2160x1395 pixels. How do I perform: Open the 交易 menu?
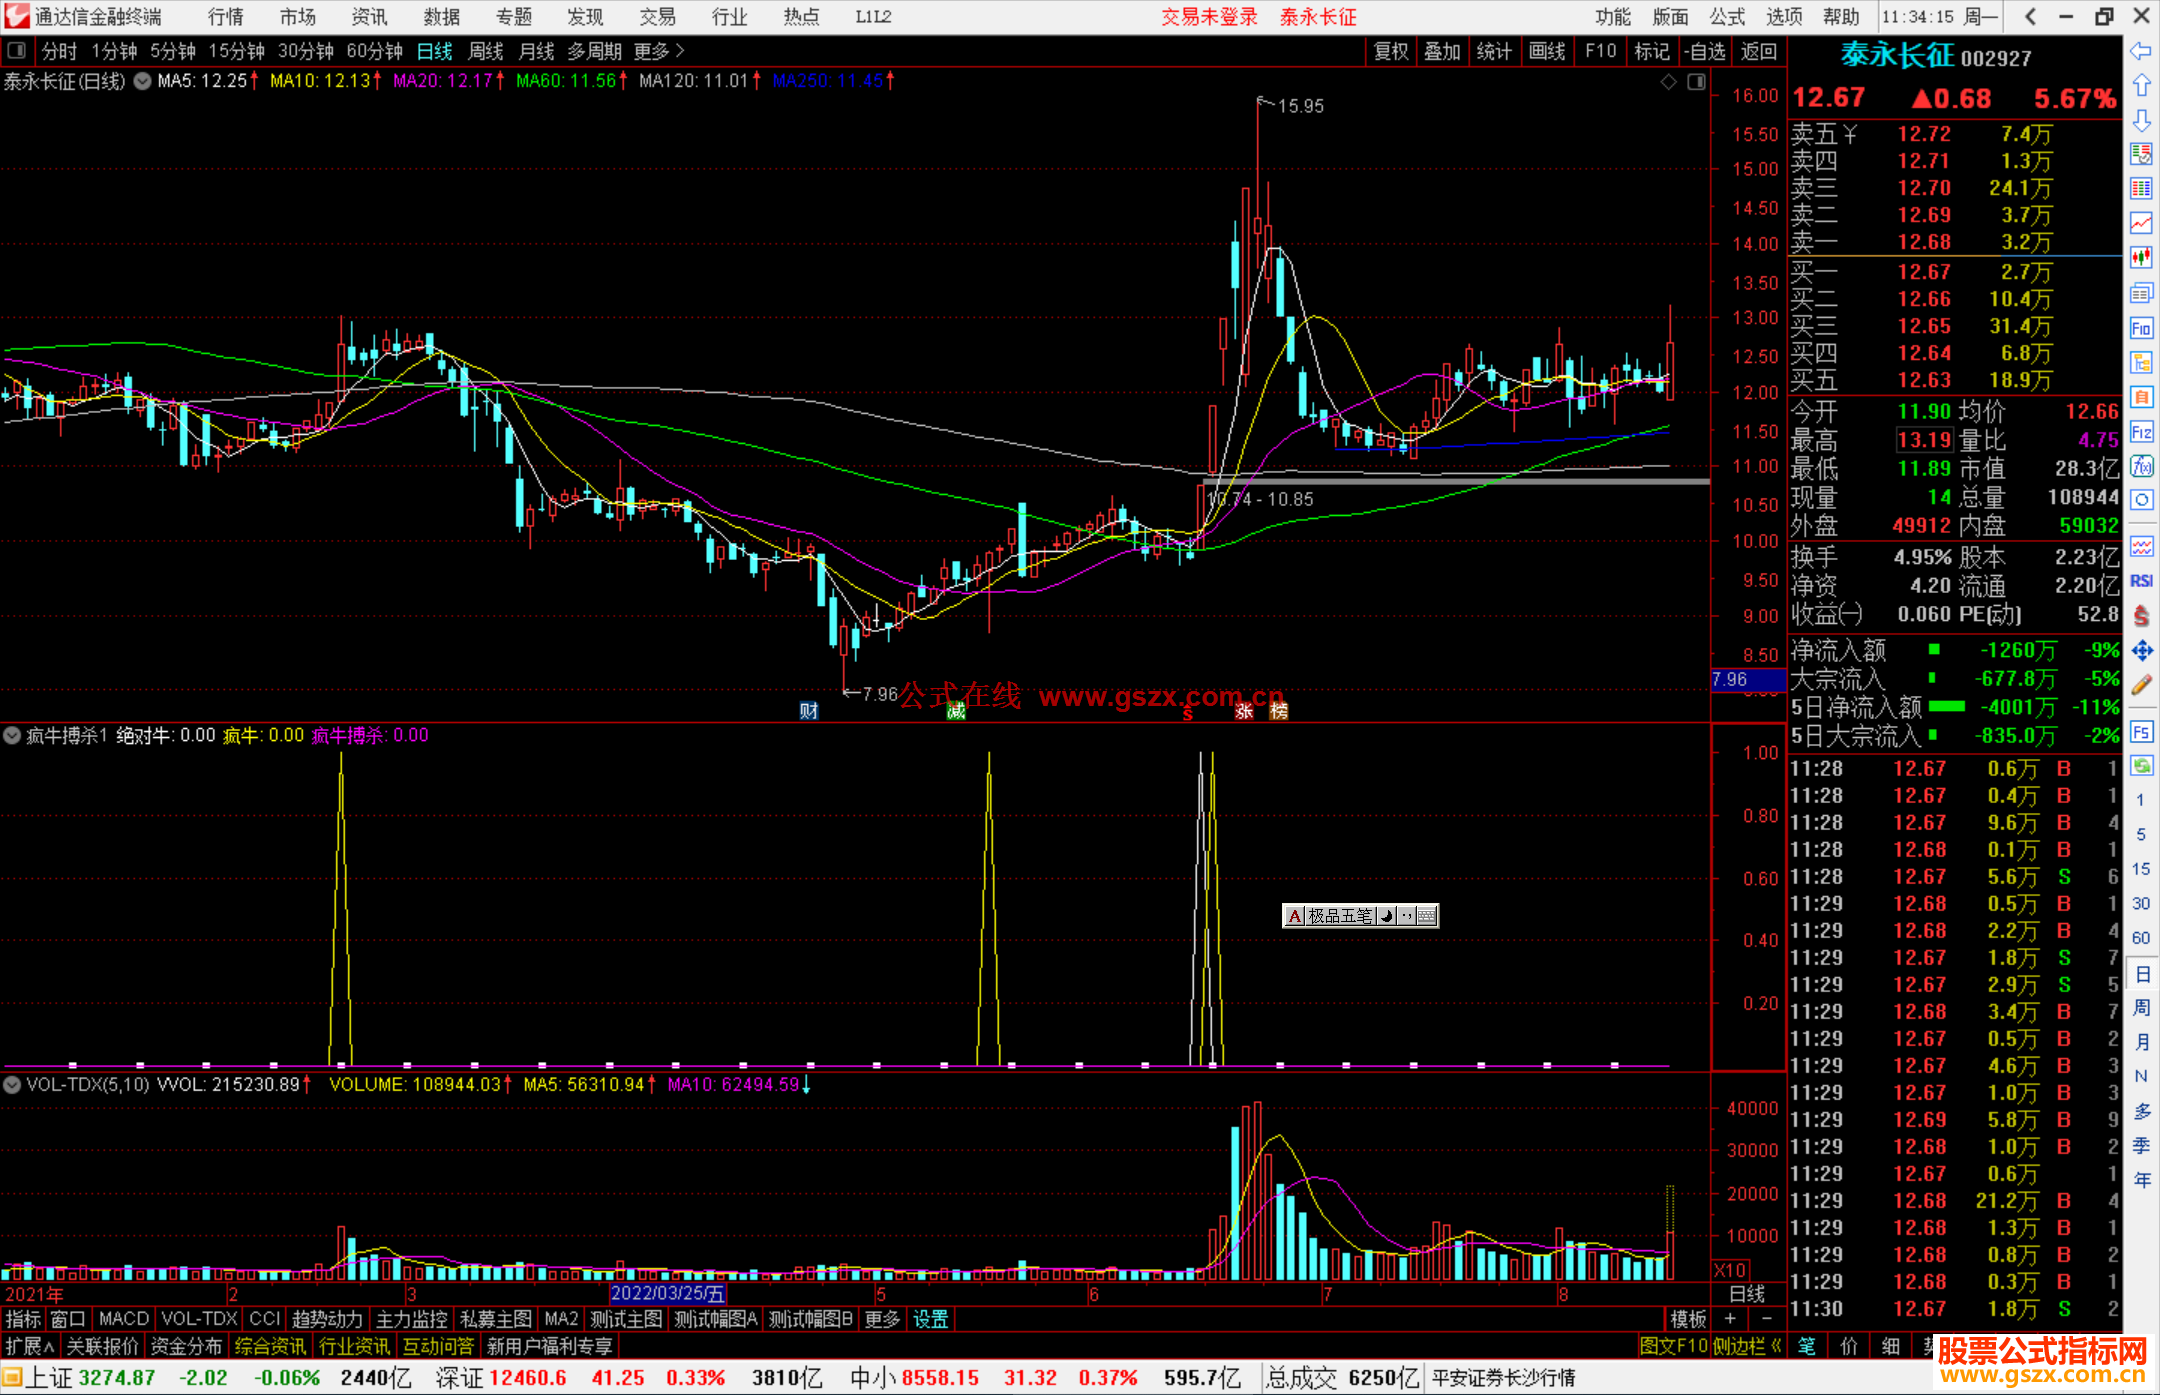pyautogui.click(x=658, y=16)
